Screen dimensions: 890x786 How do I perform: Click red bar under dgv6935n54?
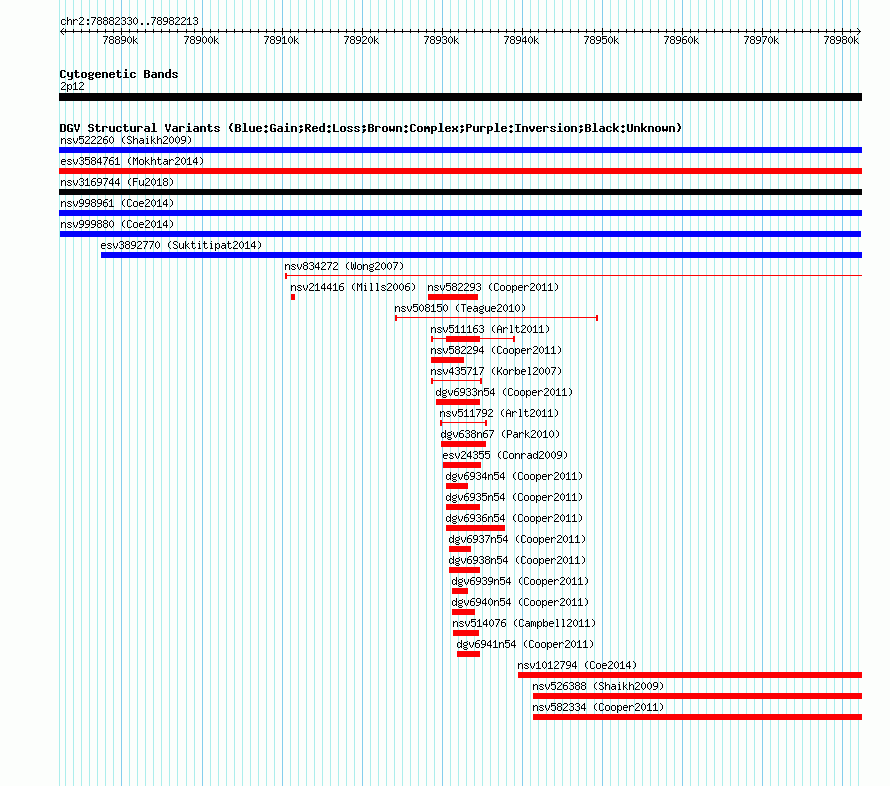(x=463, y=507)
